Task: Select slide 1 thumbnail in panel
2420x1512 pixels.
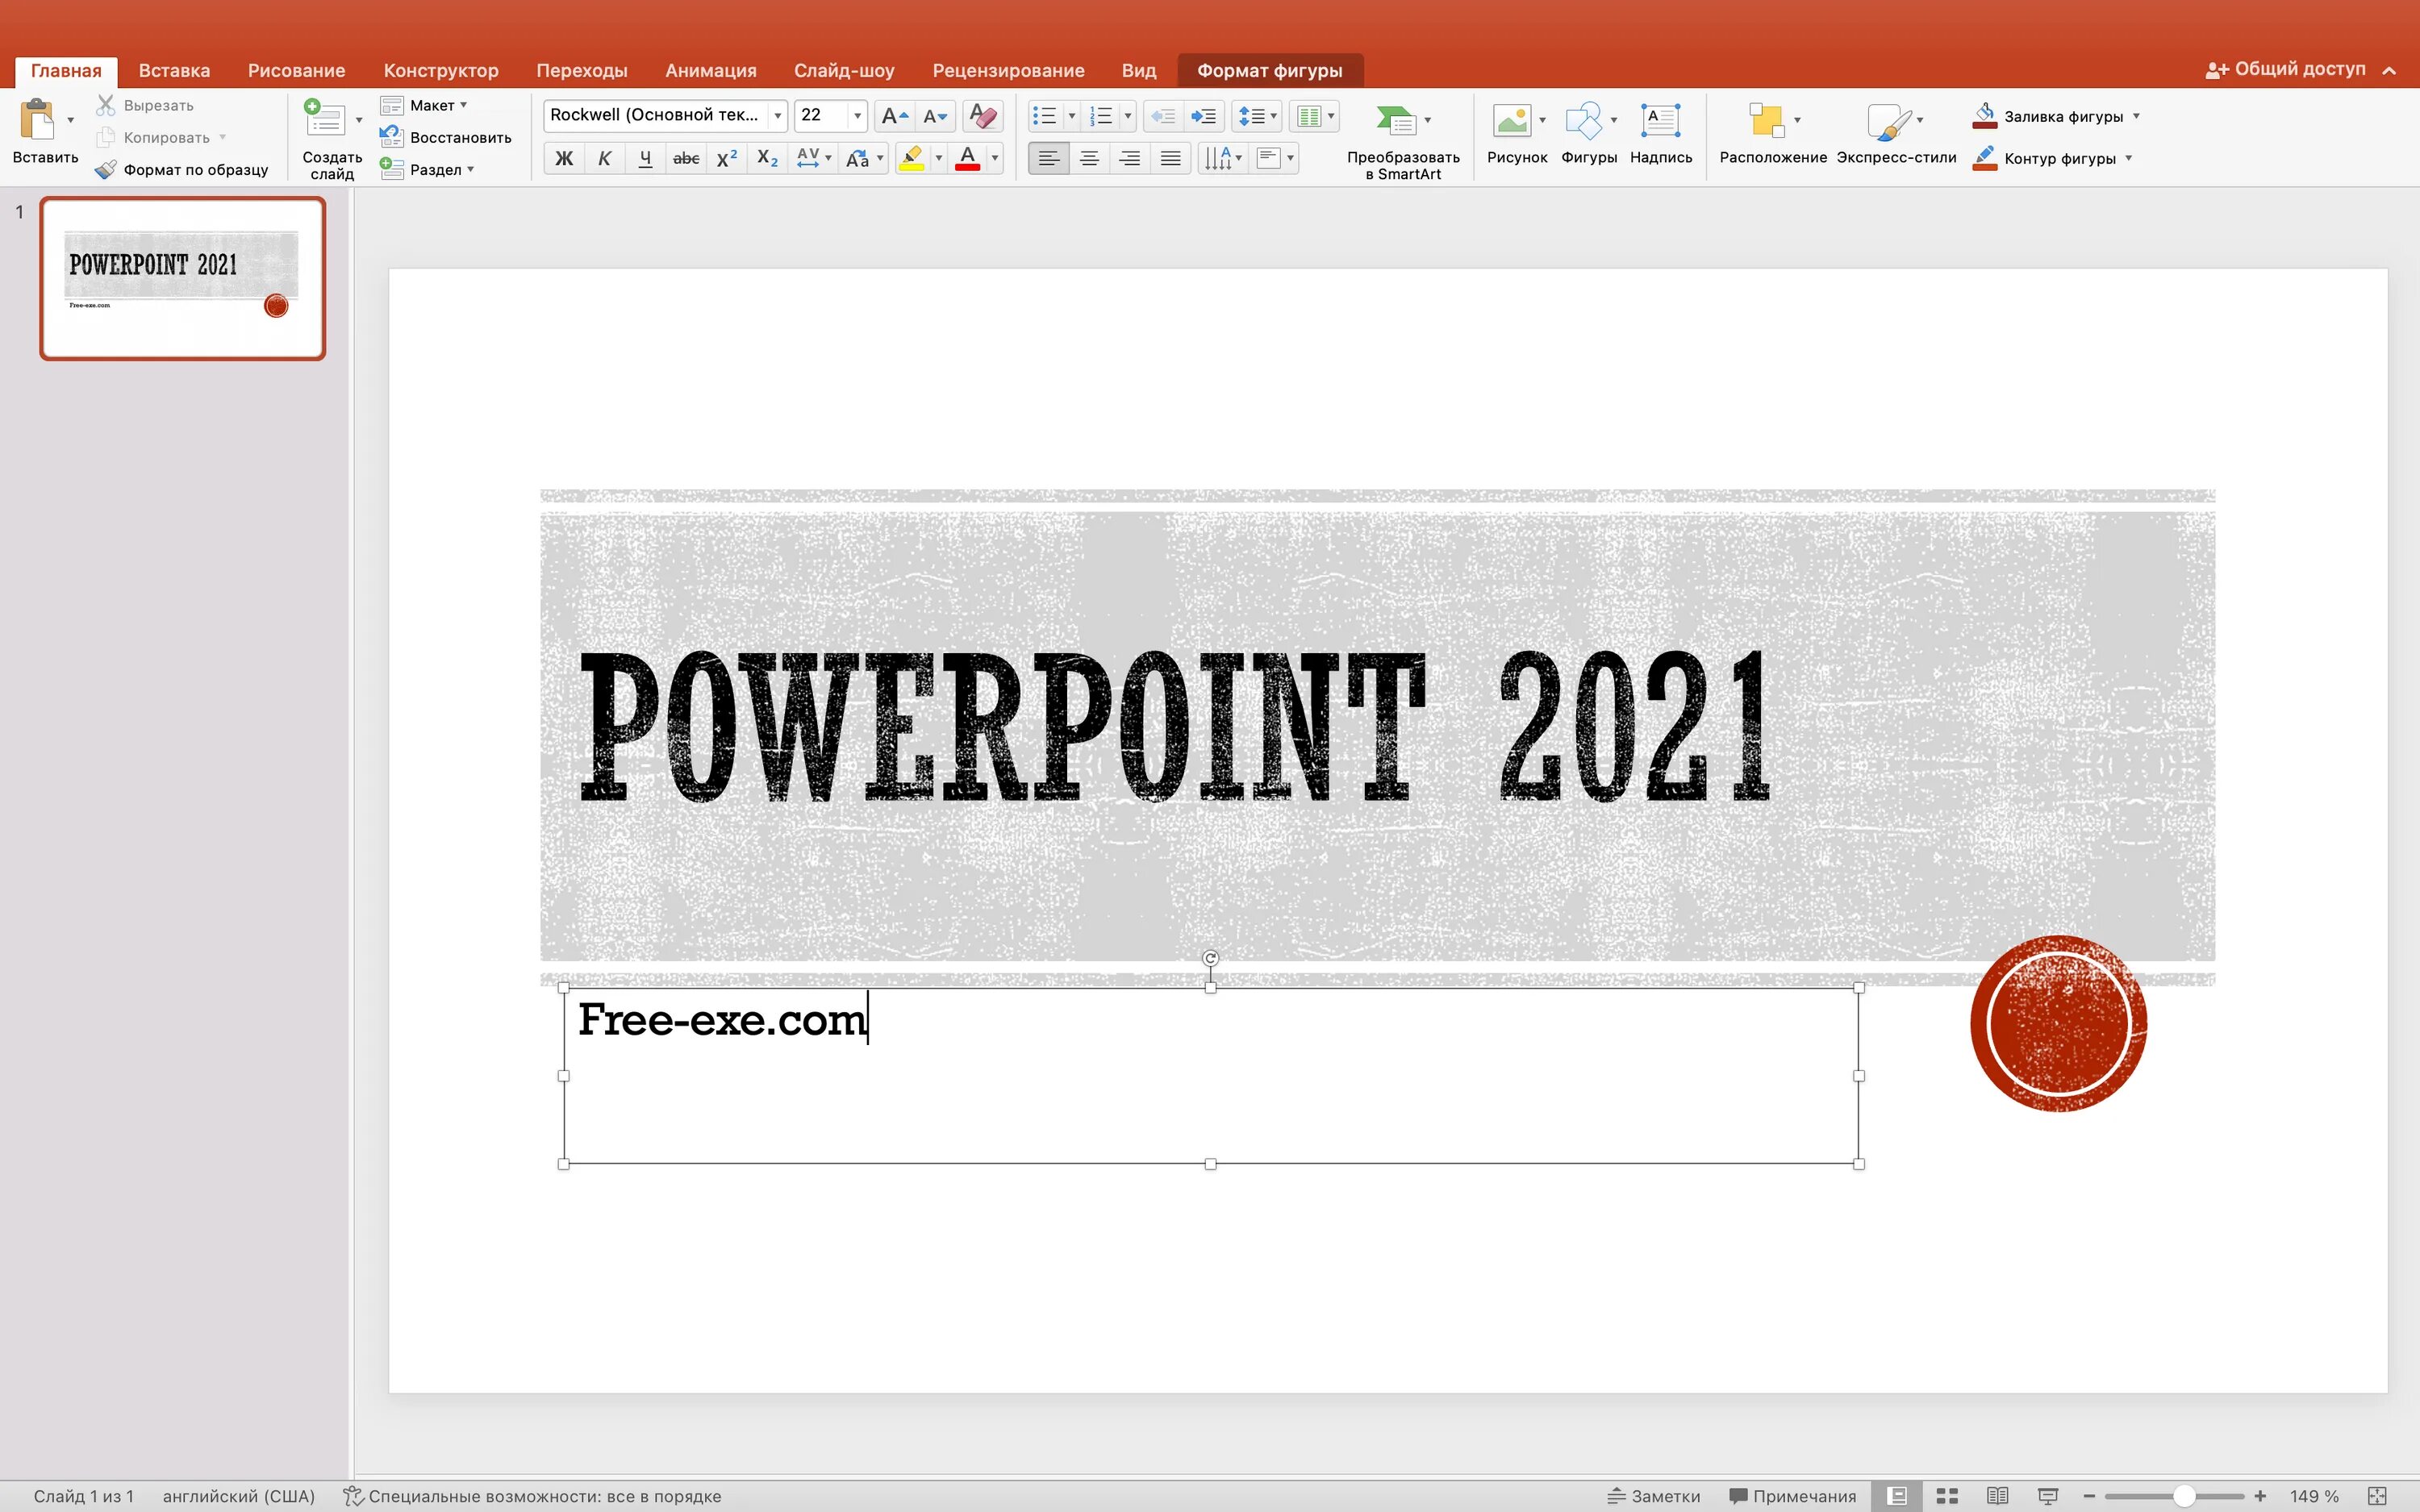Action: point(183,278)
